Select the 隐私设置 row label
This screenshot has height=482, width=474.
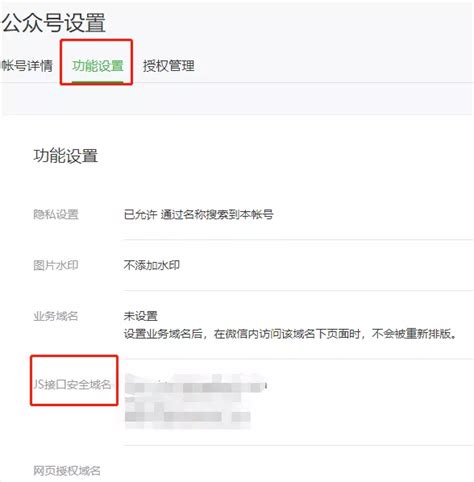pyautogui.click(x=56, y=214)
